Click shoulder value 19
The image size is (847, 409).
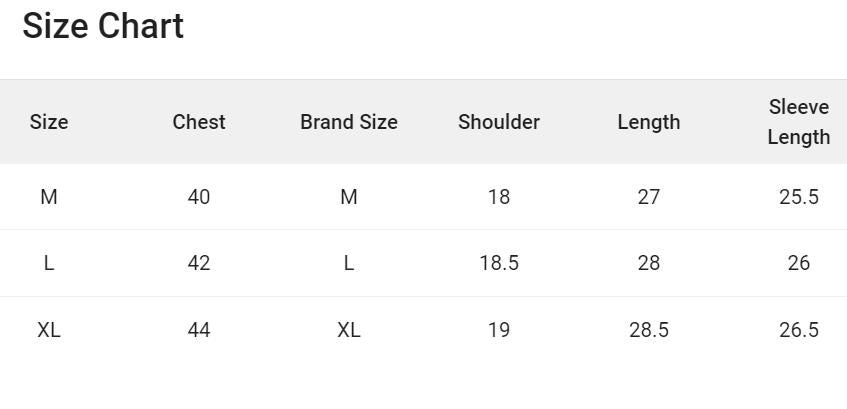499,330
